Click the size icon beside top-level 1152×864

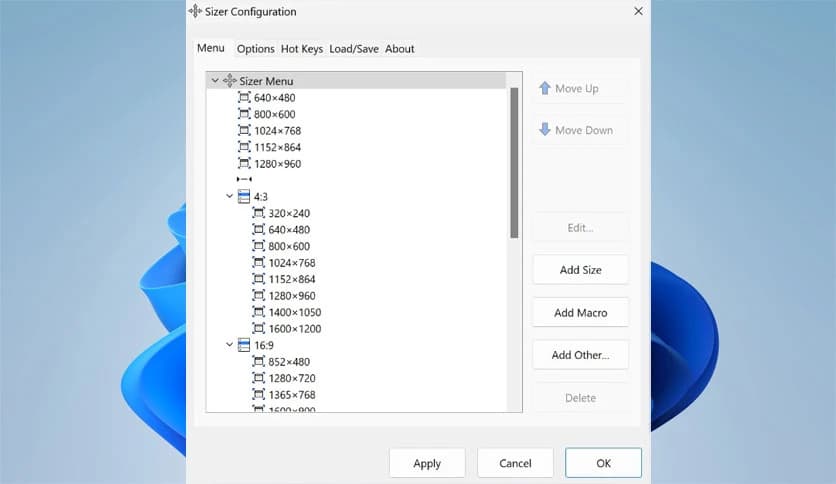244,147
